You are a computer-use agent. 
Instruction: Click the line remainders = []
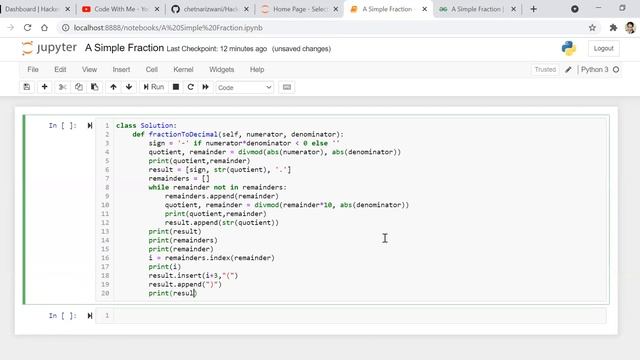(x=179, y=178)
